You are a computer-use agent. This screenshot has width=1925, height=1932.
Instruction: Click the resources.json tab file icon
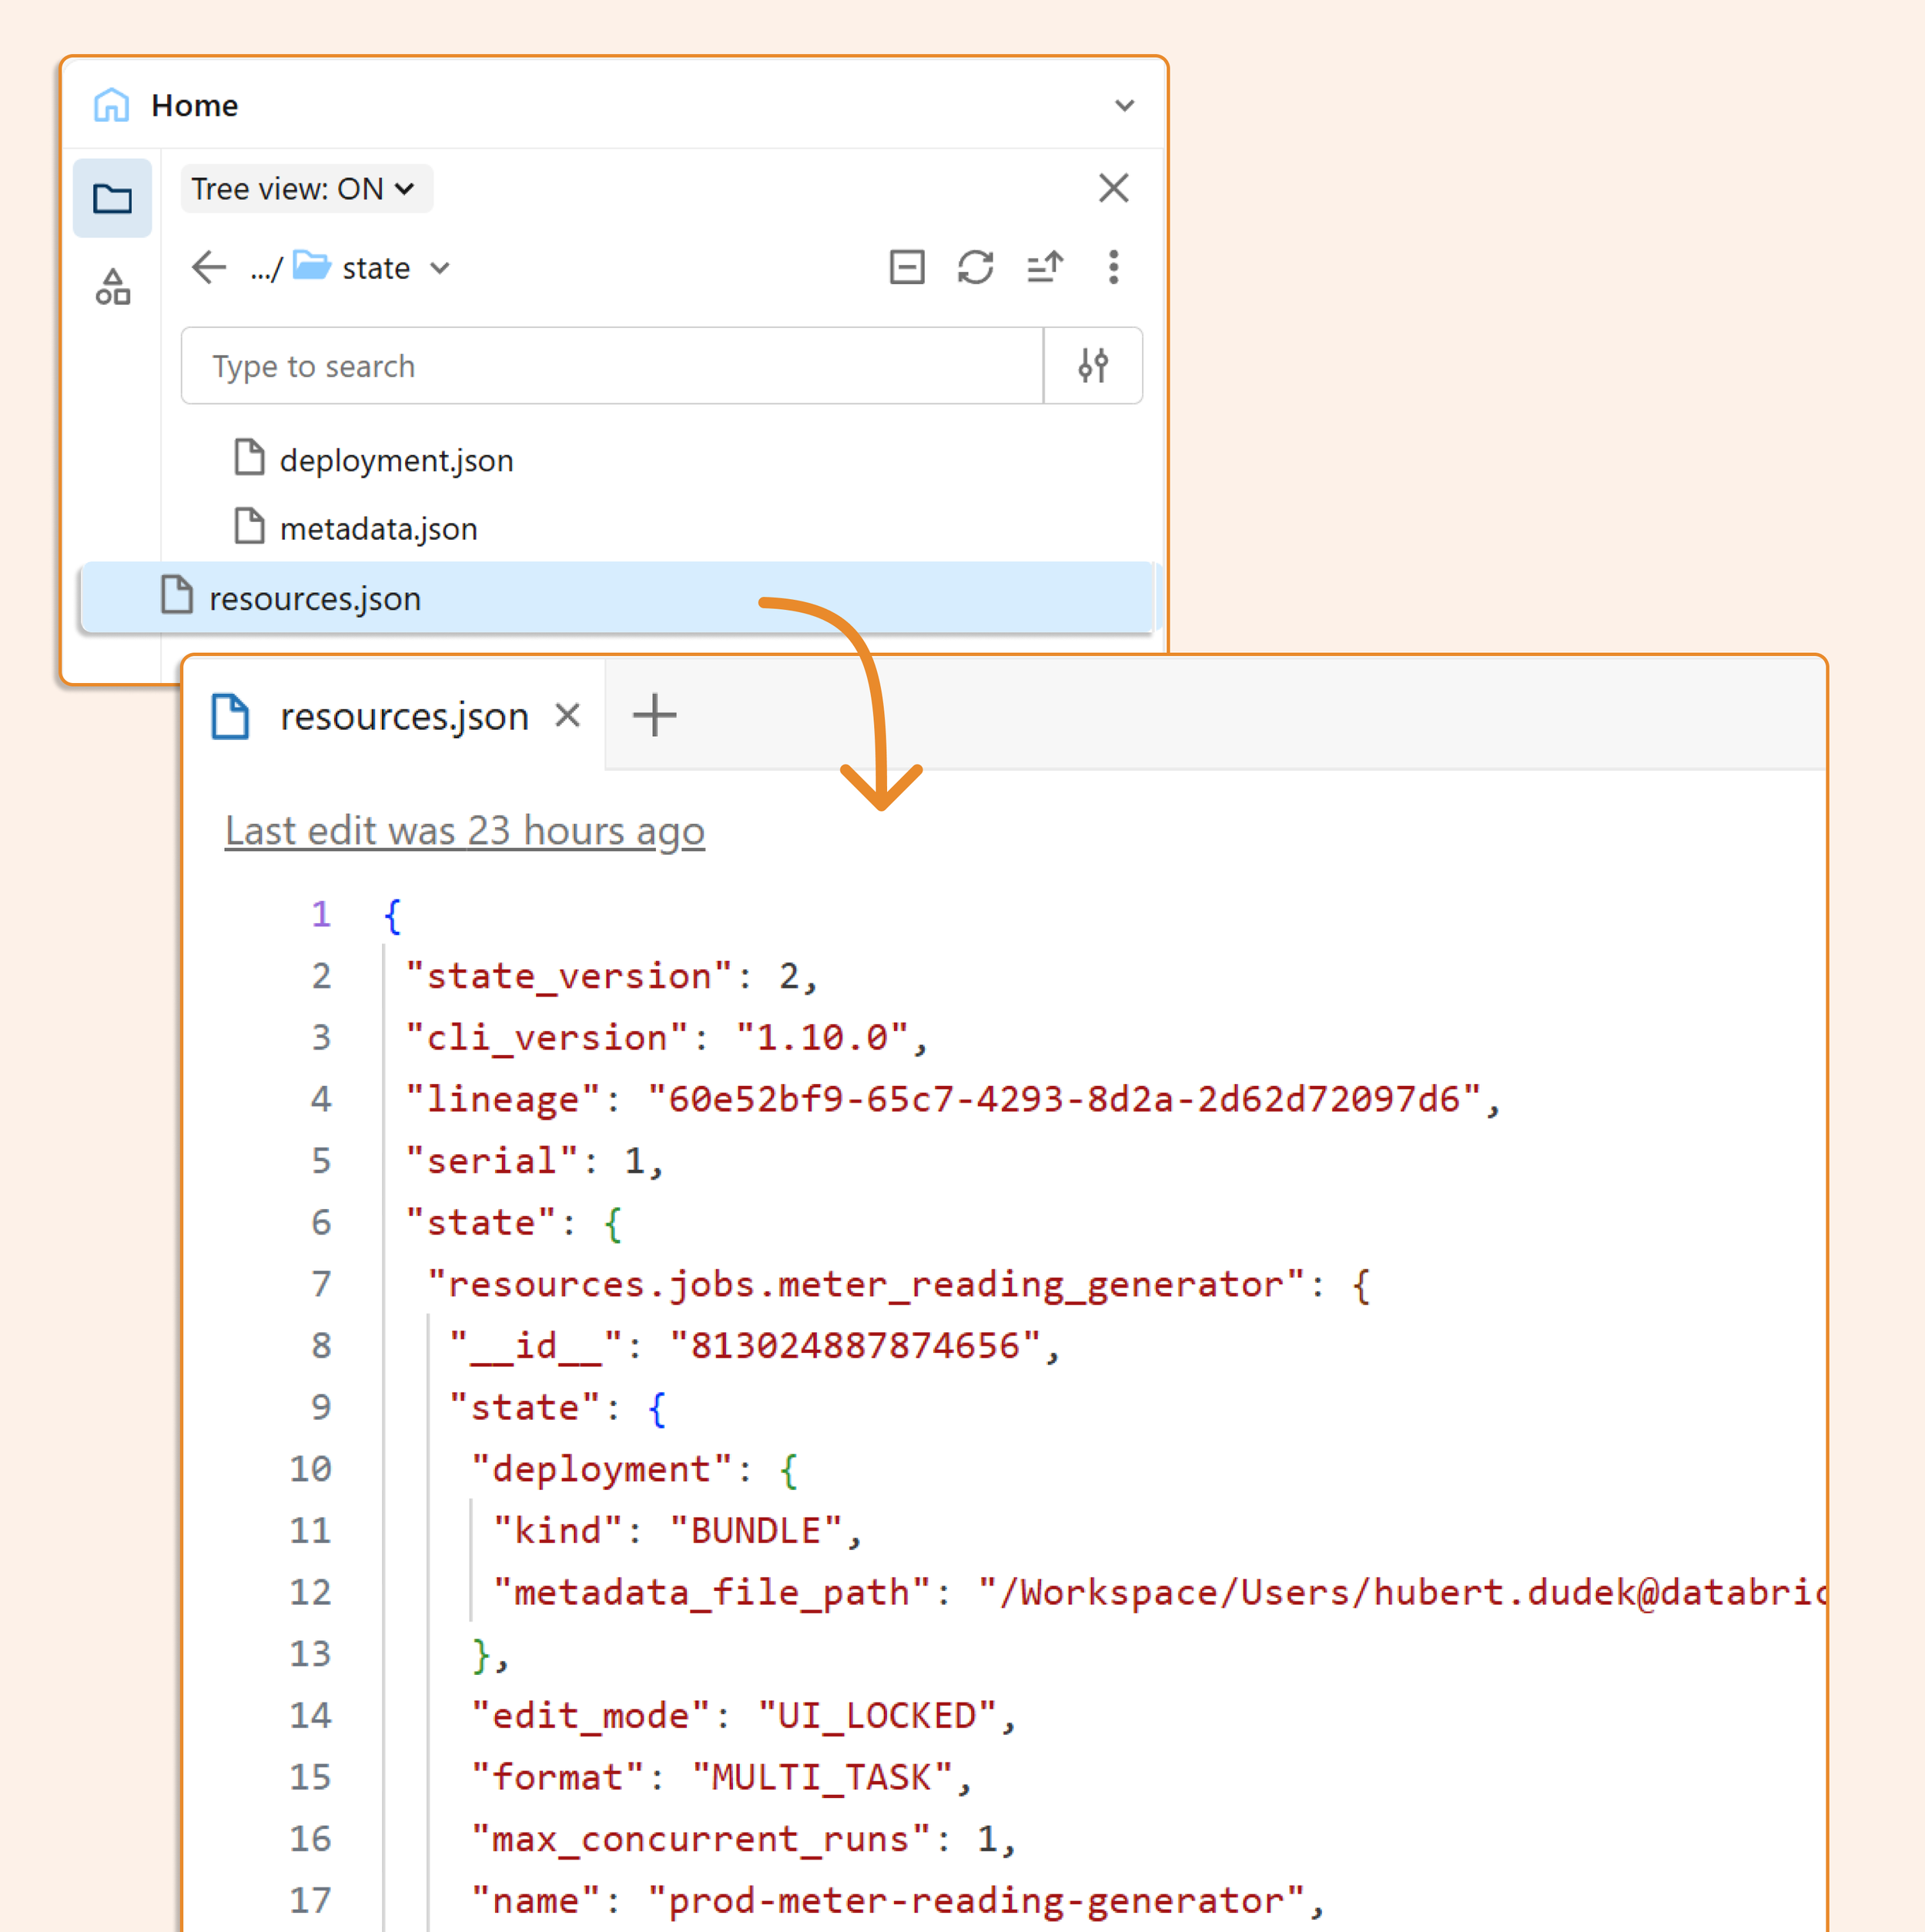[x=230, y=717]
